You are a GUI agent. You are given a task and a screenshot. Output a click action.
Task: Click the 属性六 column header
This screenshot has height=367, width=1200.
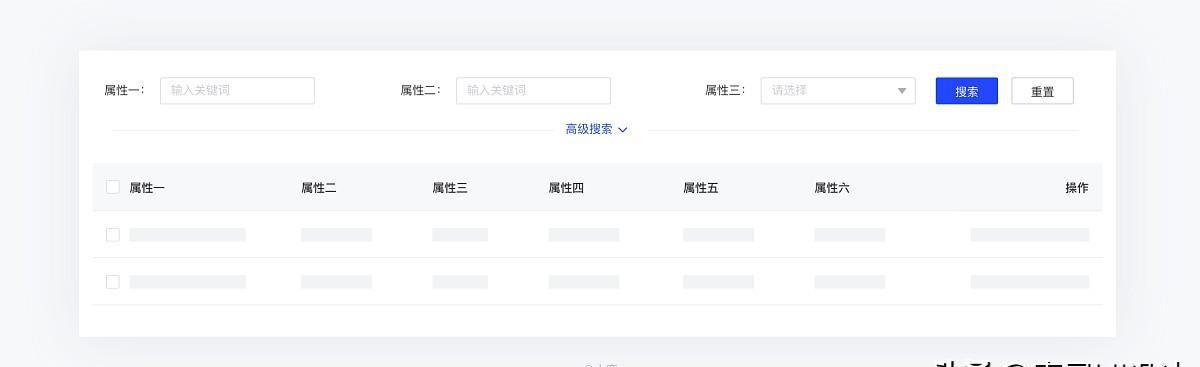[832, 188]
